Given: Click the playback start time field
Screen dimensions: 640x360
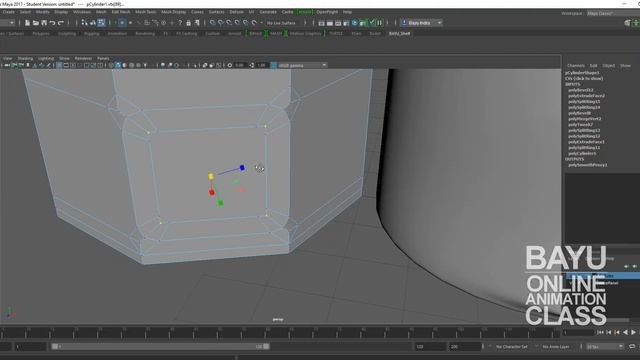Looking at the screenshot, I should [x=31, y=347].
